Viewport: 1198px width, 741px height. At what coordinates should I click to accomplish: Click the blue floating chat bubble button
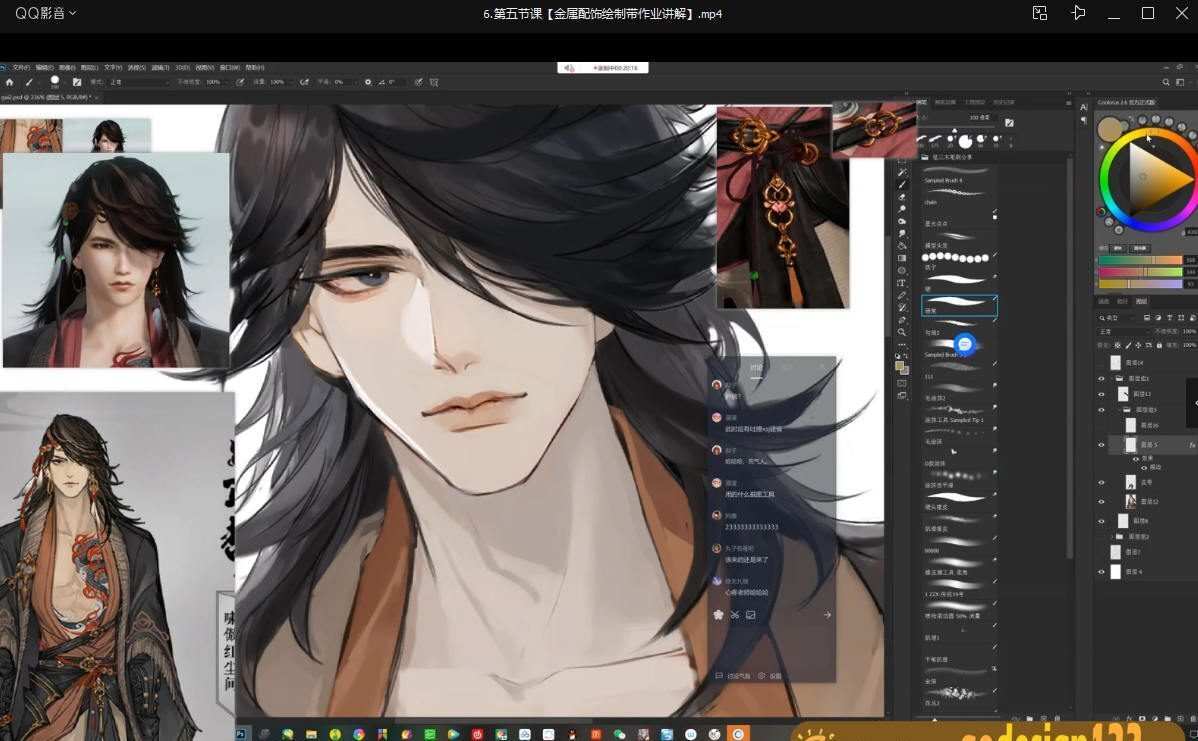point(965,344)
